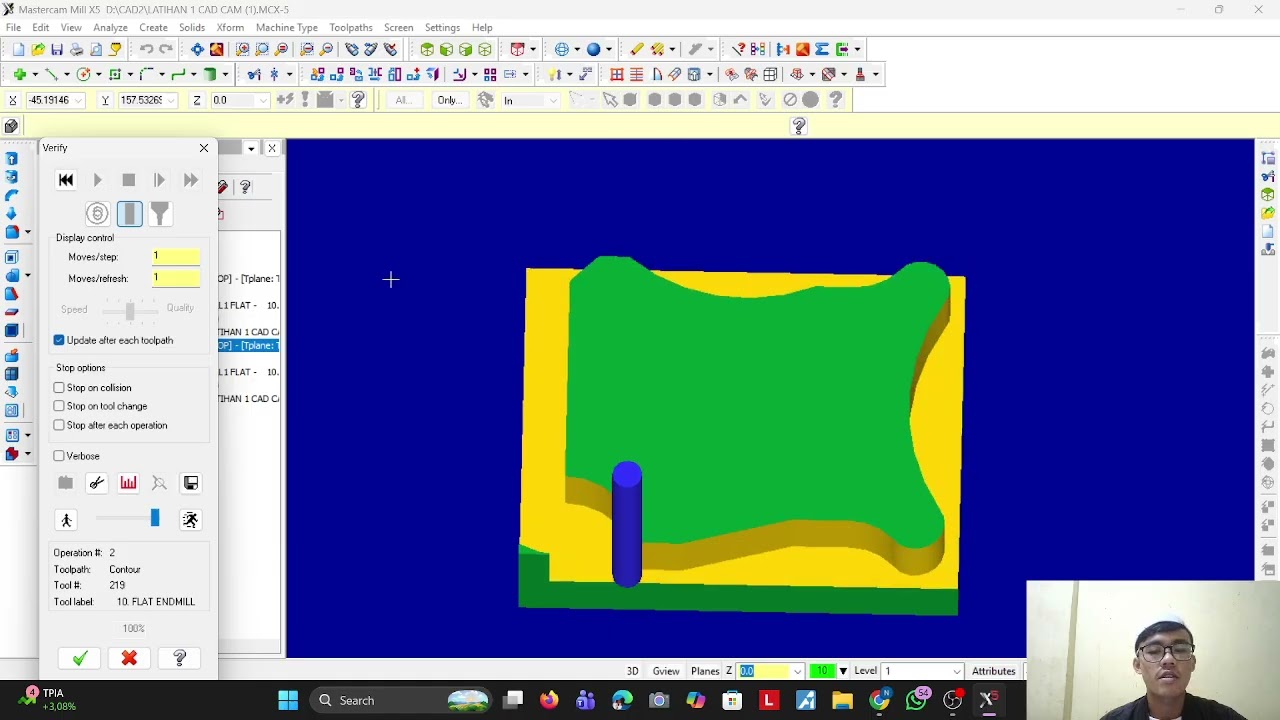The height and width of the screenshot is (720, 1280).
Task: Open the Solids menu
Action: (x=192, y=27)
